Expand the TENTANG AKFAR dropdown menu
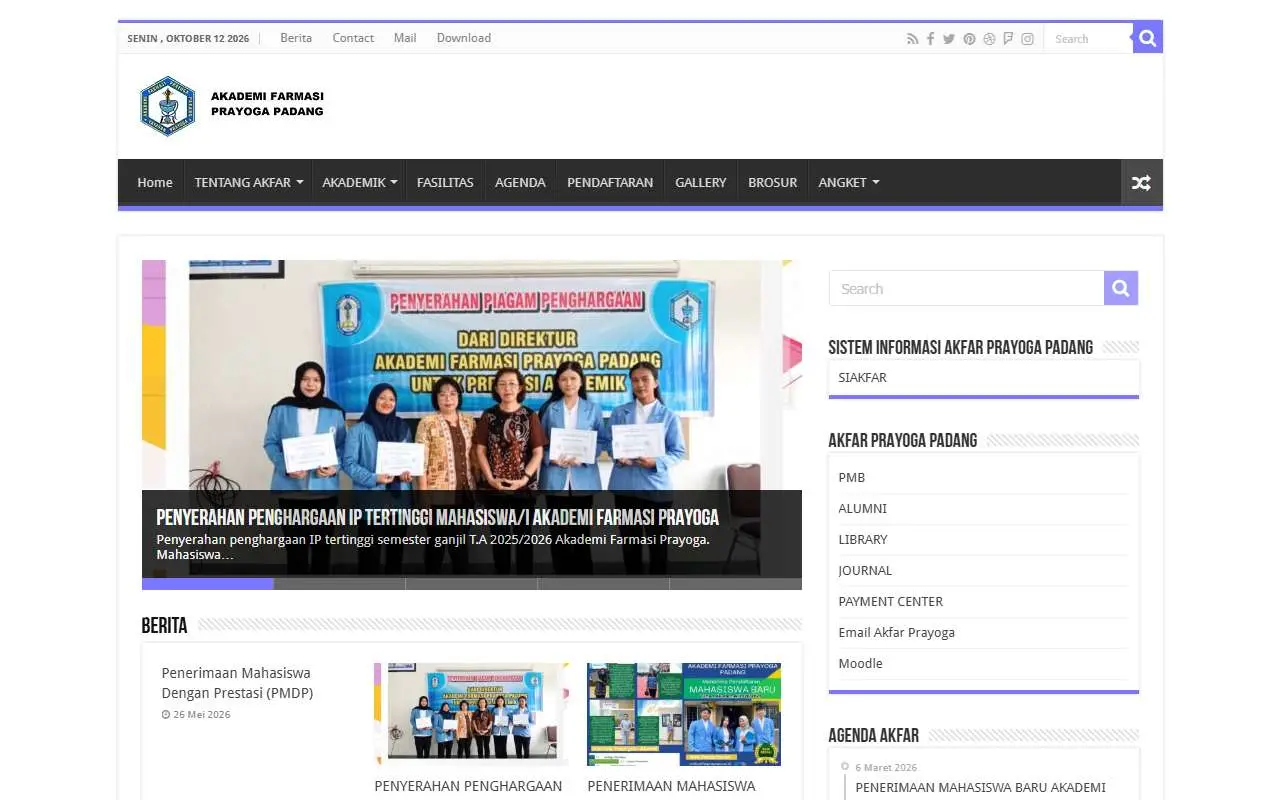 (x=248, y=183)
